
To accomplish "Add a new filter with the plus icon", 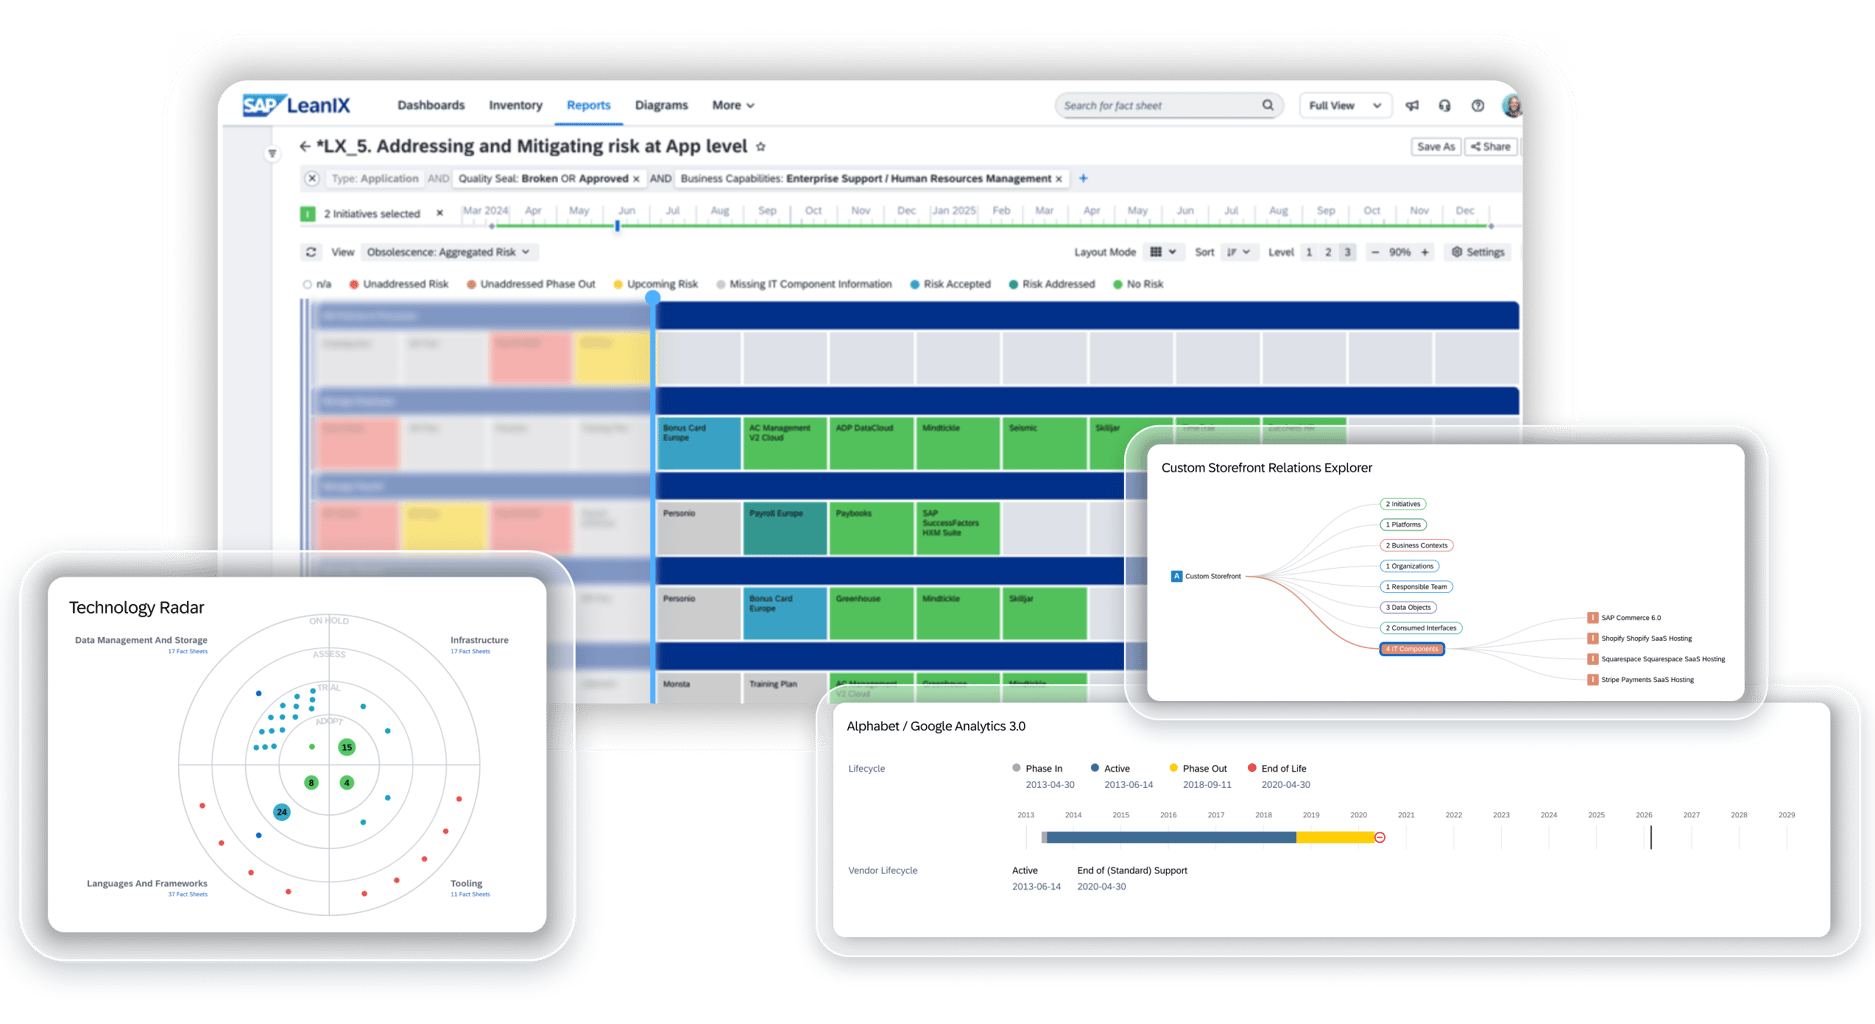I will click(x=1083, y=179).
